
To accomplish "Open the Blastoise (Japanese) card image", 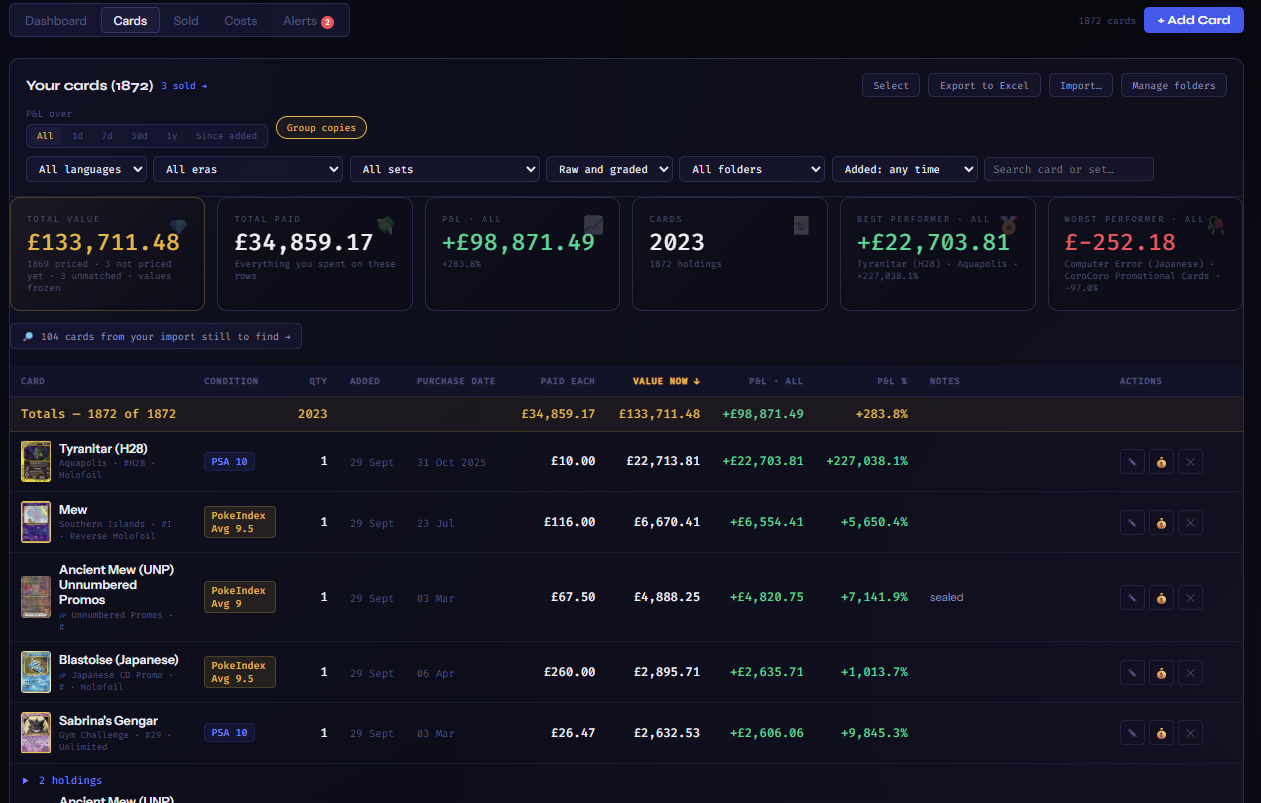I will (36, 672).
